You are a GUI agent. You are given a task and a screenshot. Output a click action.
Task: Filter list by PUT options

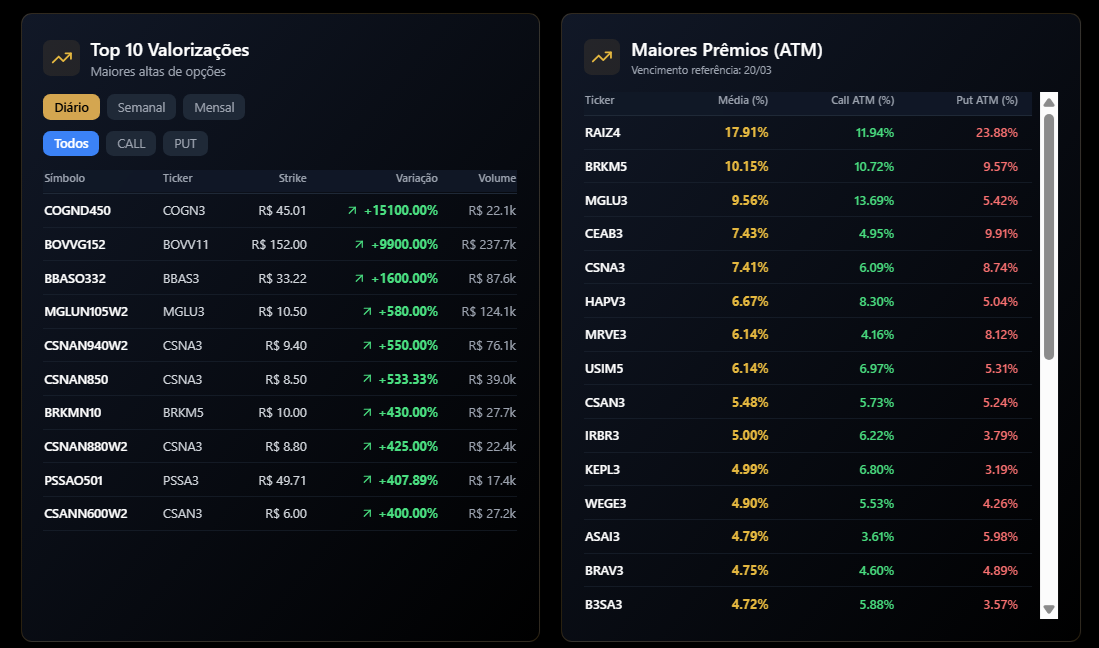[185, 143]
